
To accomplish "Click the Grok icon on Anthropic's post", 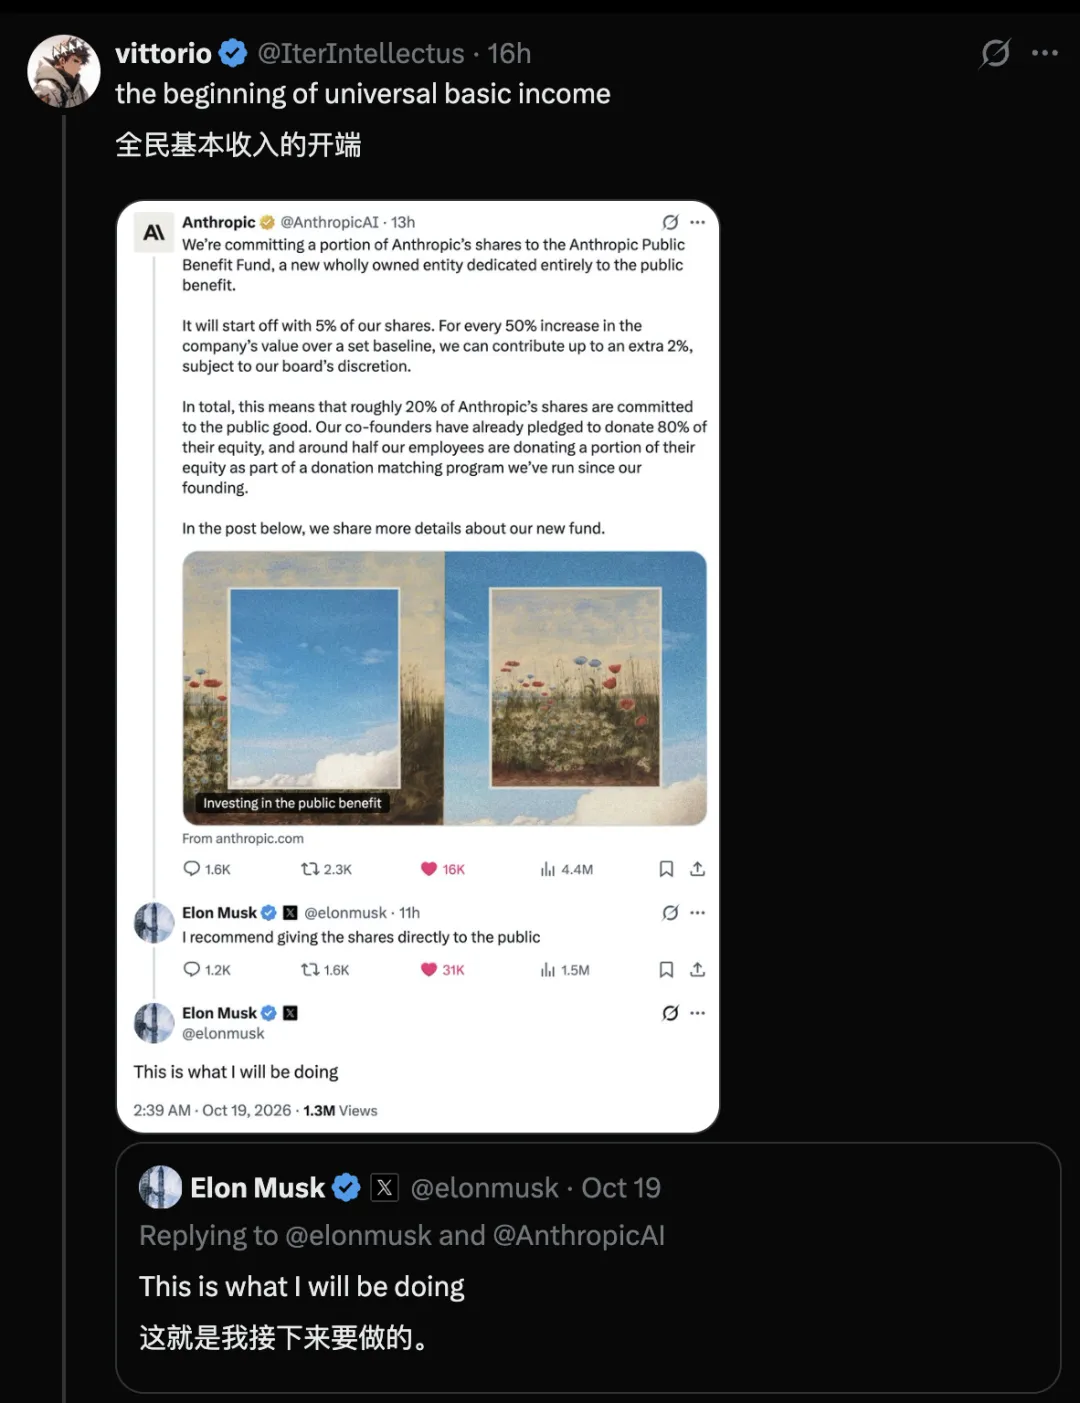I will point(670,222).
